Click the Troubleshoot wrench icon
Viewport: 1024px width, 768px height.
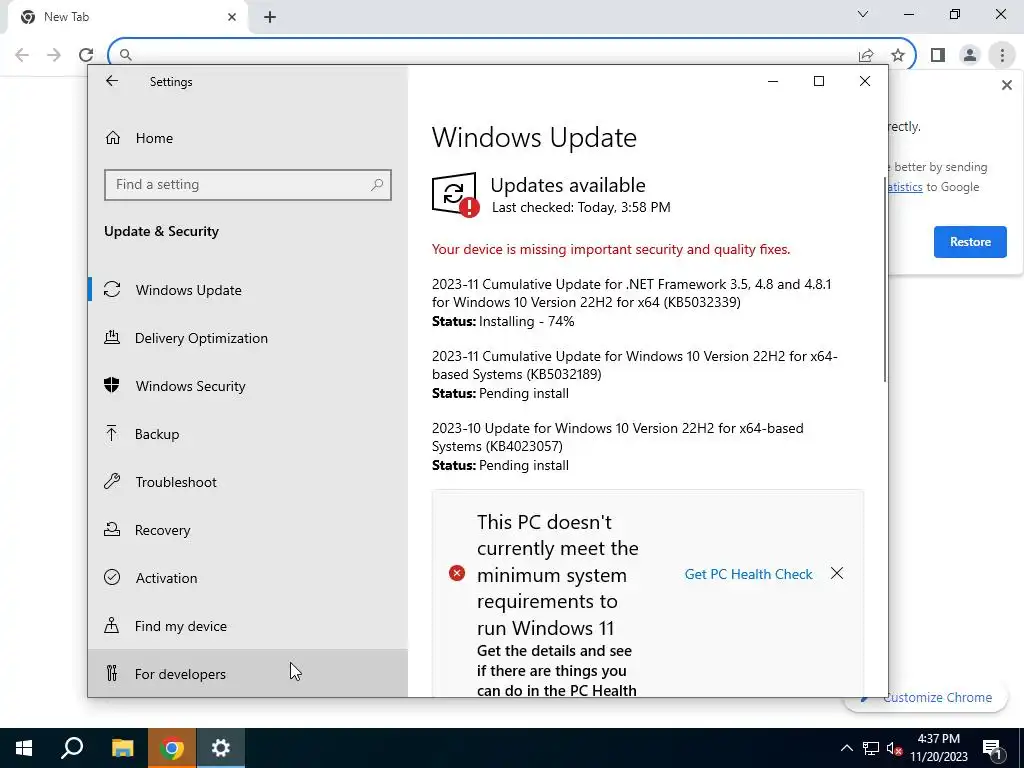[112, 481]
